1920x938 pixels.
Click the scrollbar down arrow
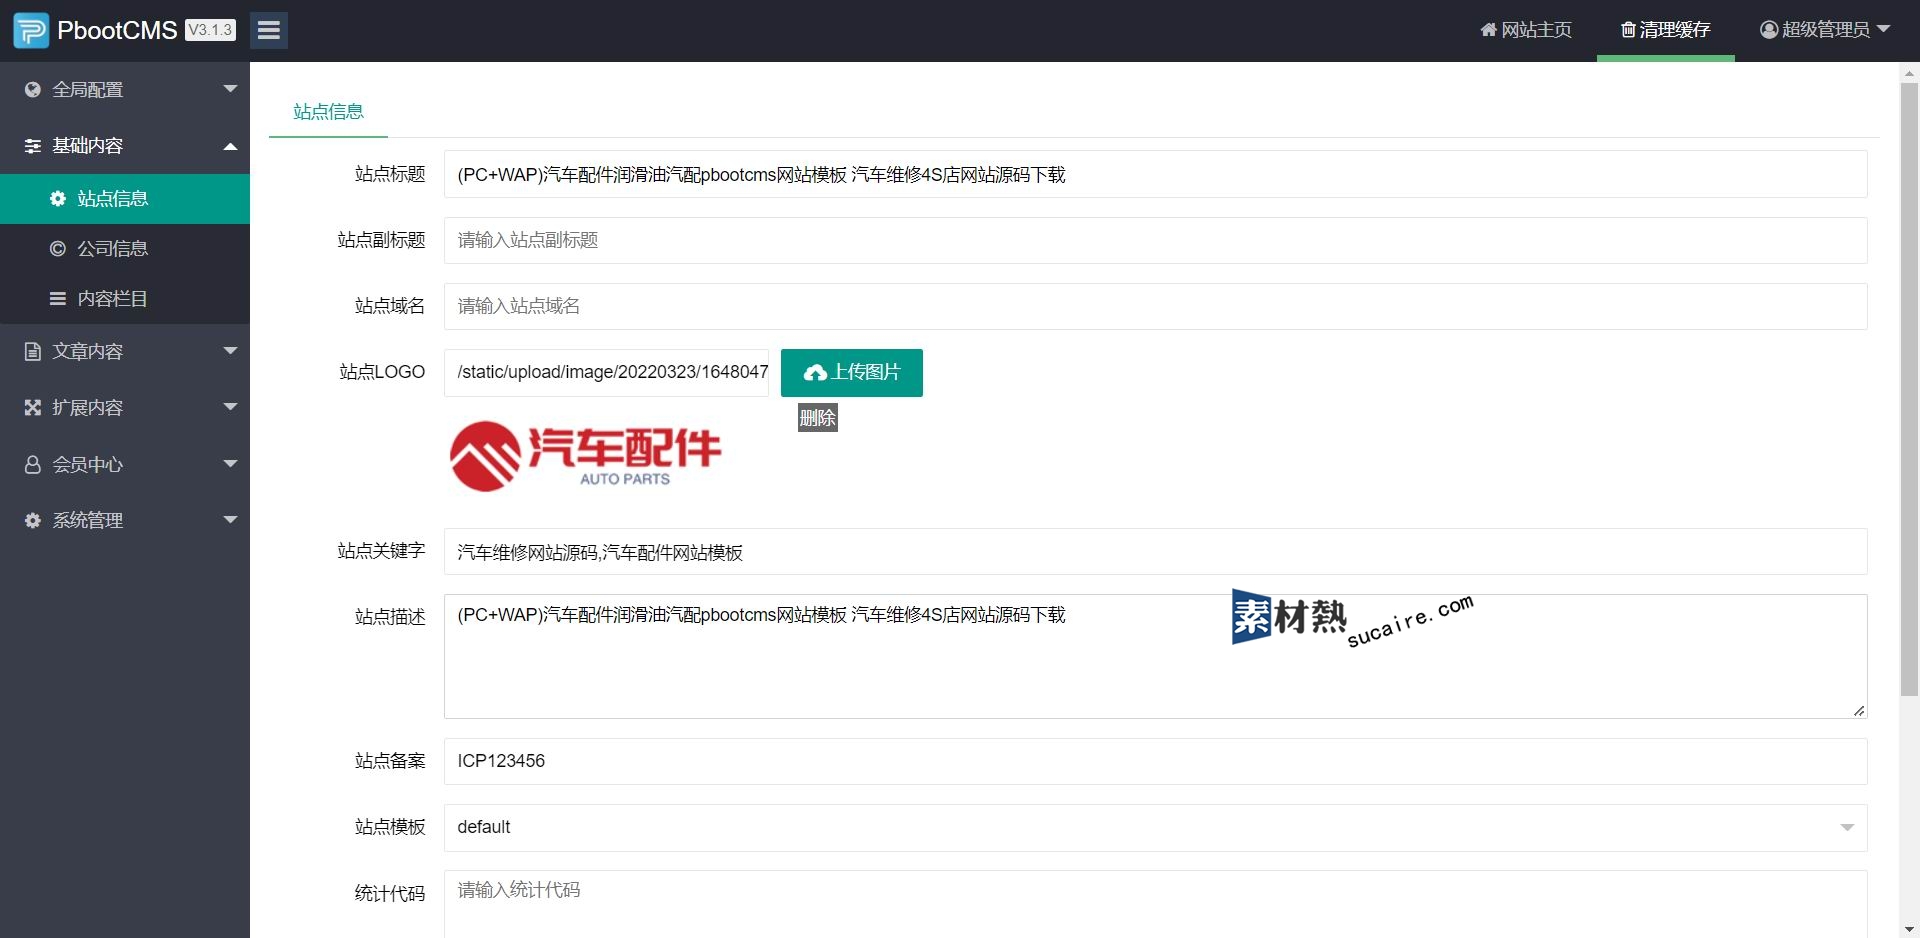point(1909,929)
